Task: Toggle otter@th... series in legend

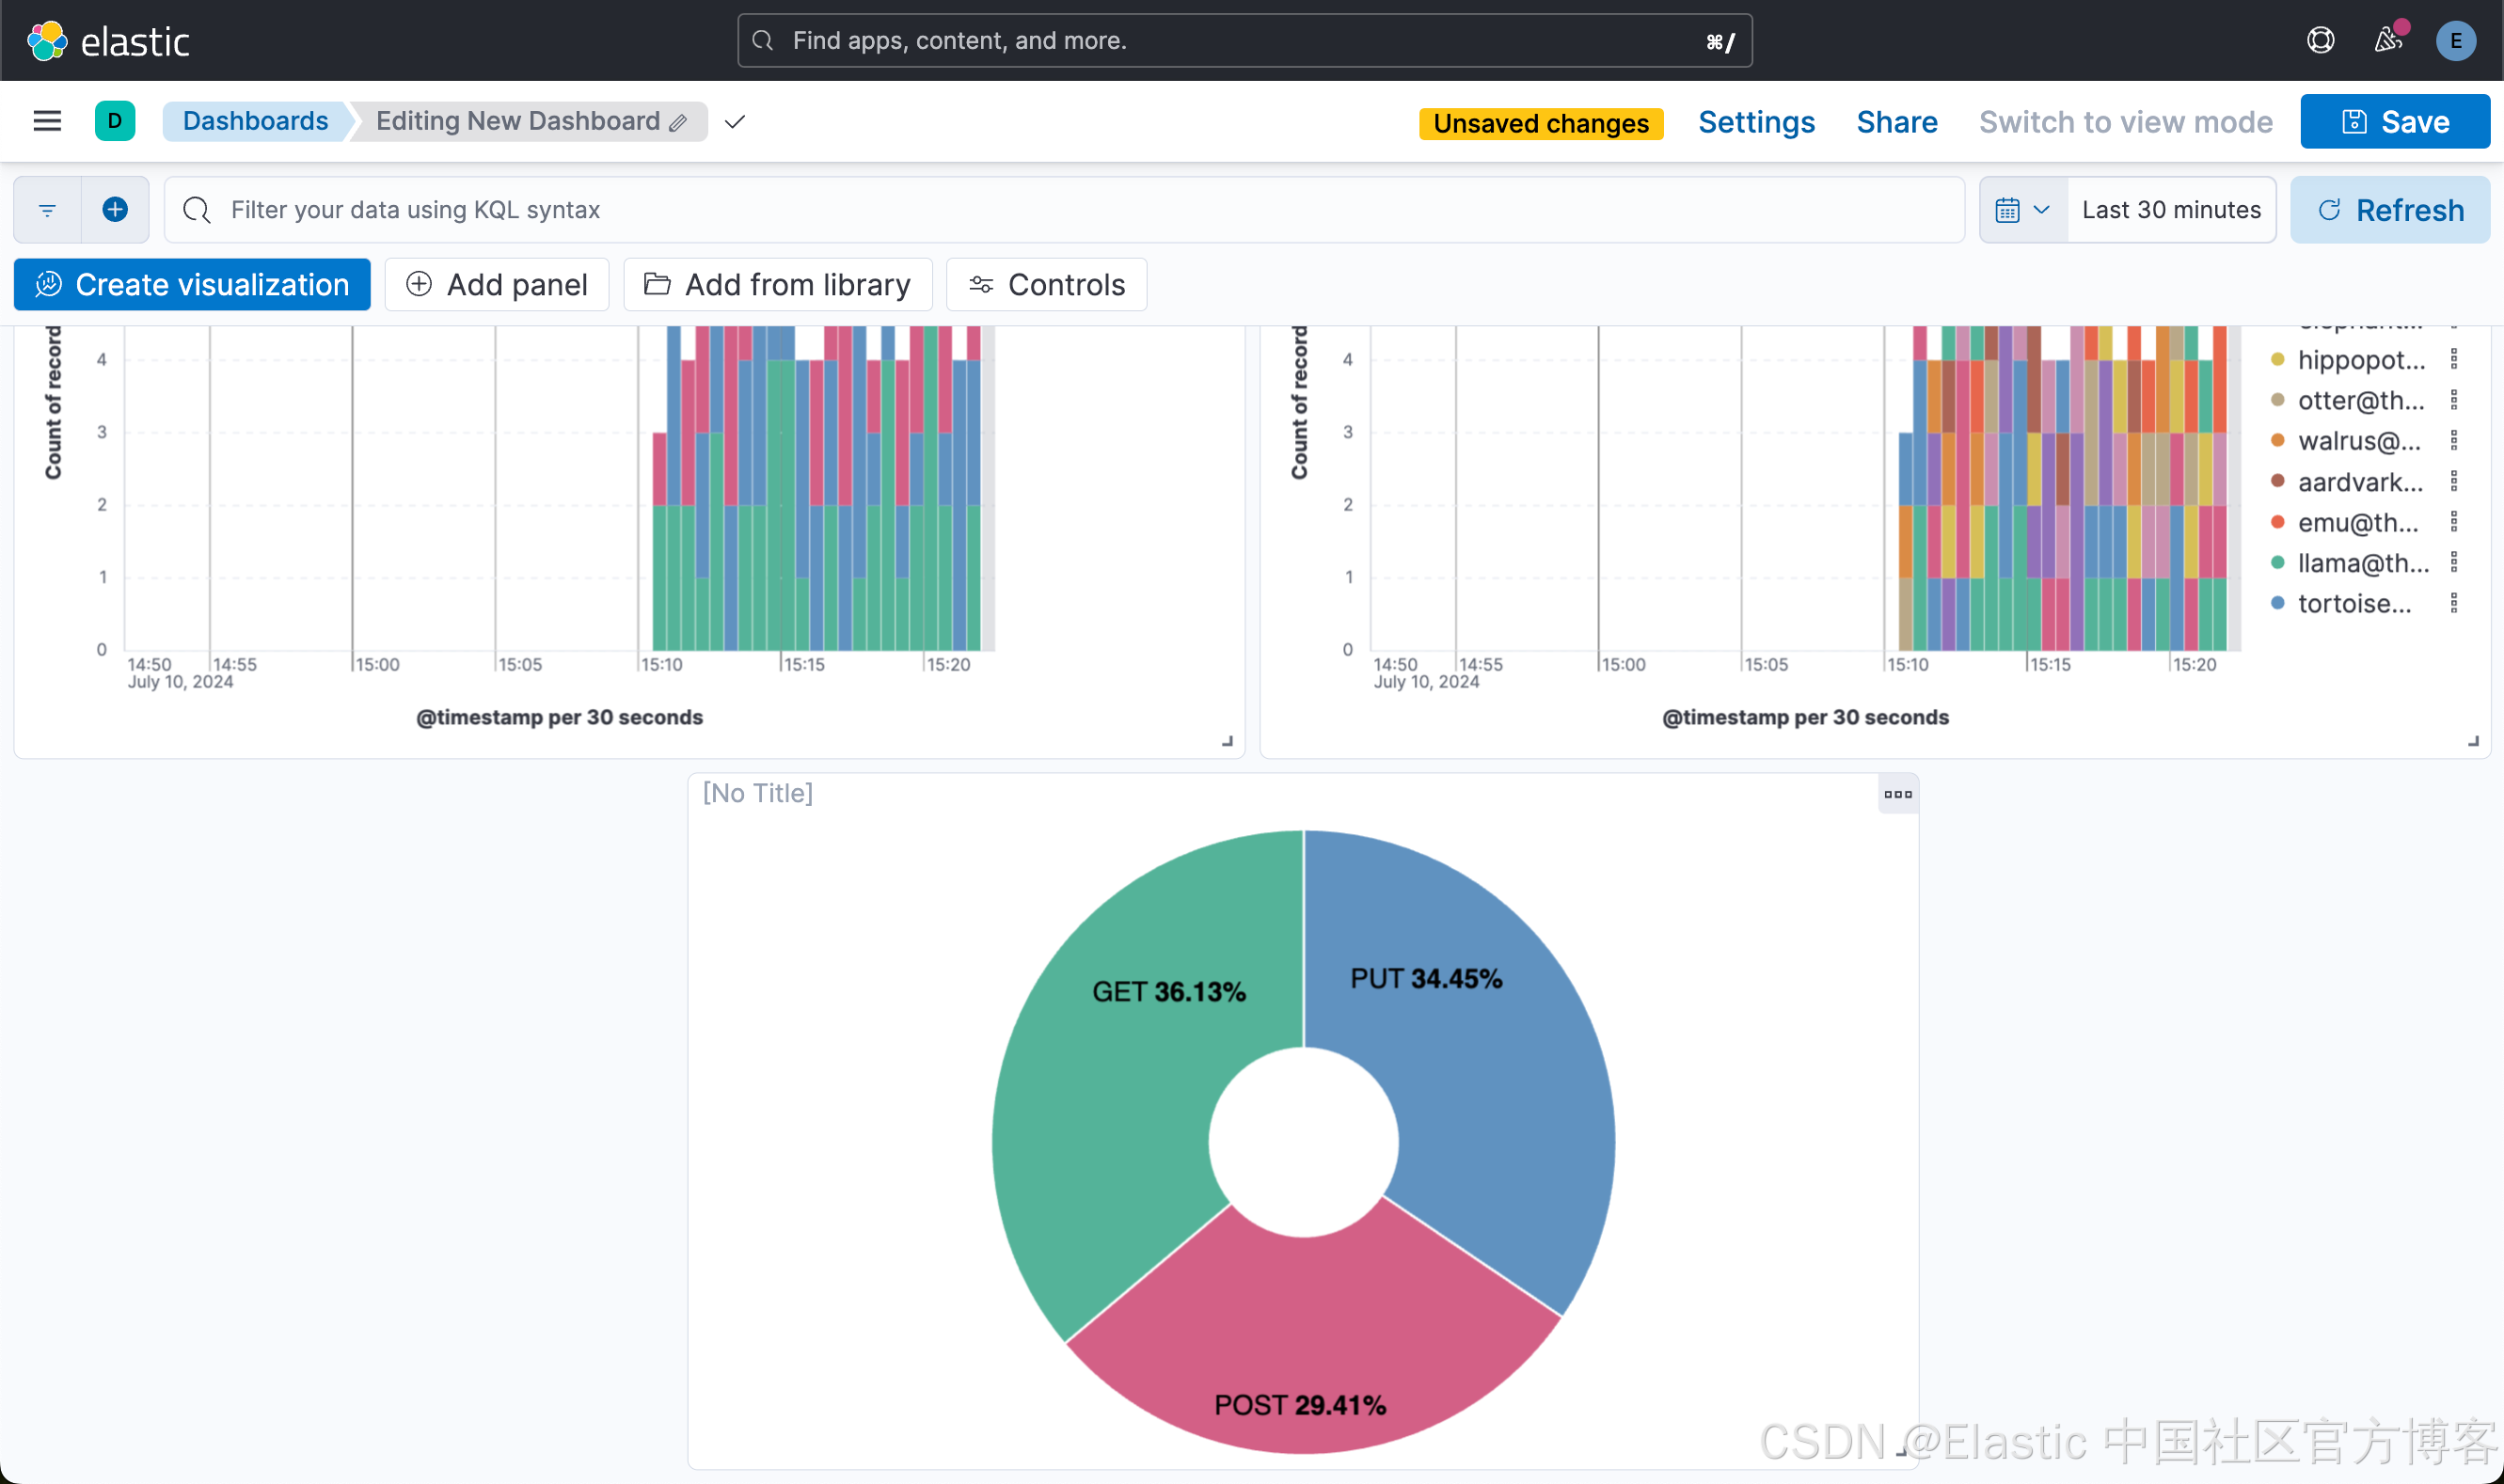Action: pos(2360,400)
